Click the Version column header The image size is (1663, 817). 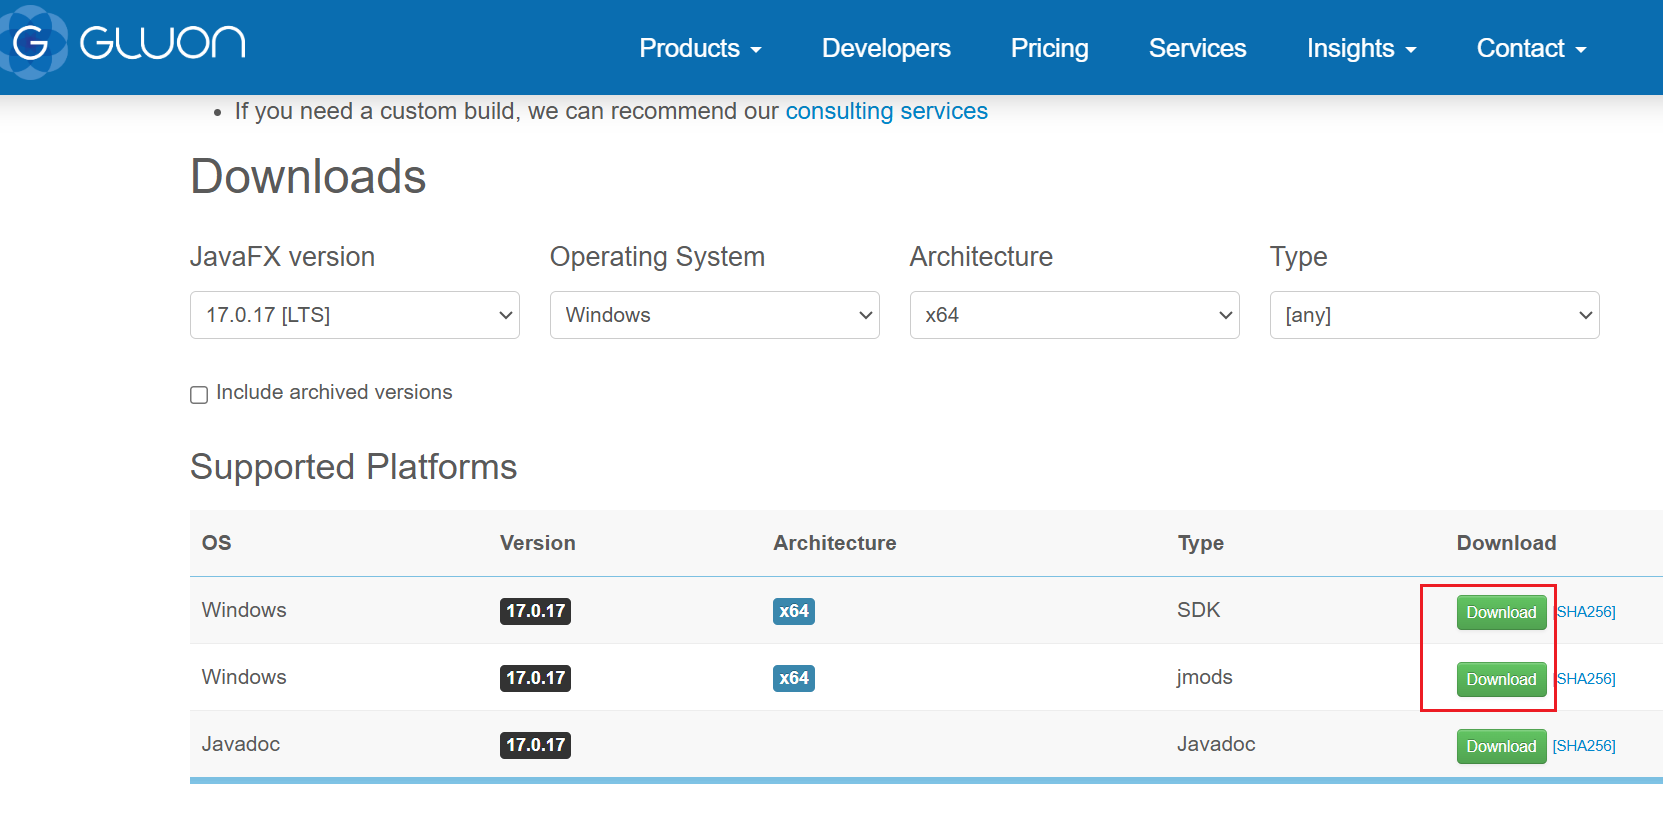tap(538, 543)
